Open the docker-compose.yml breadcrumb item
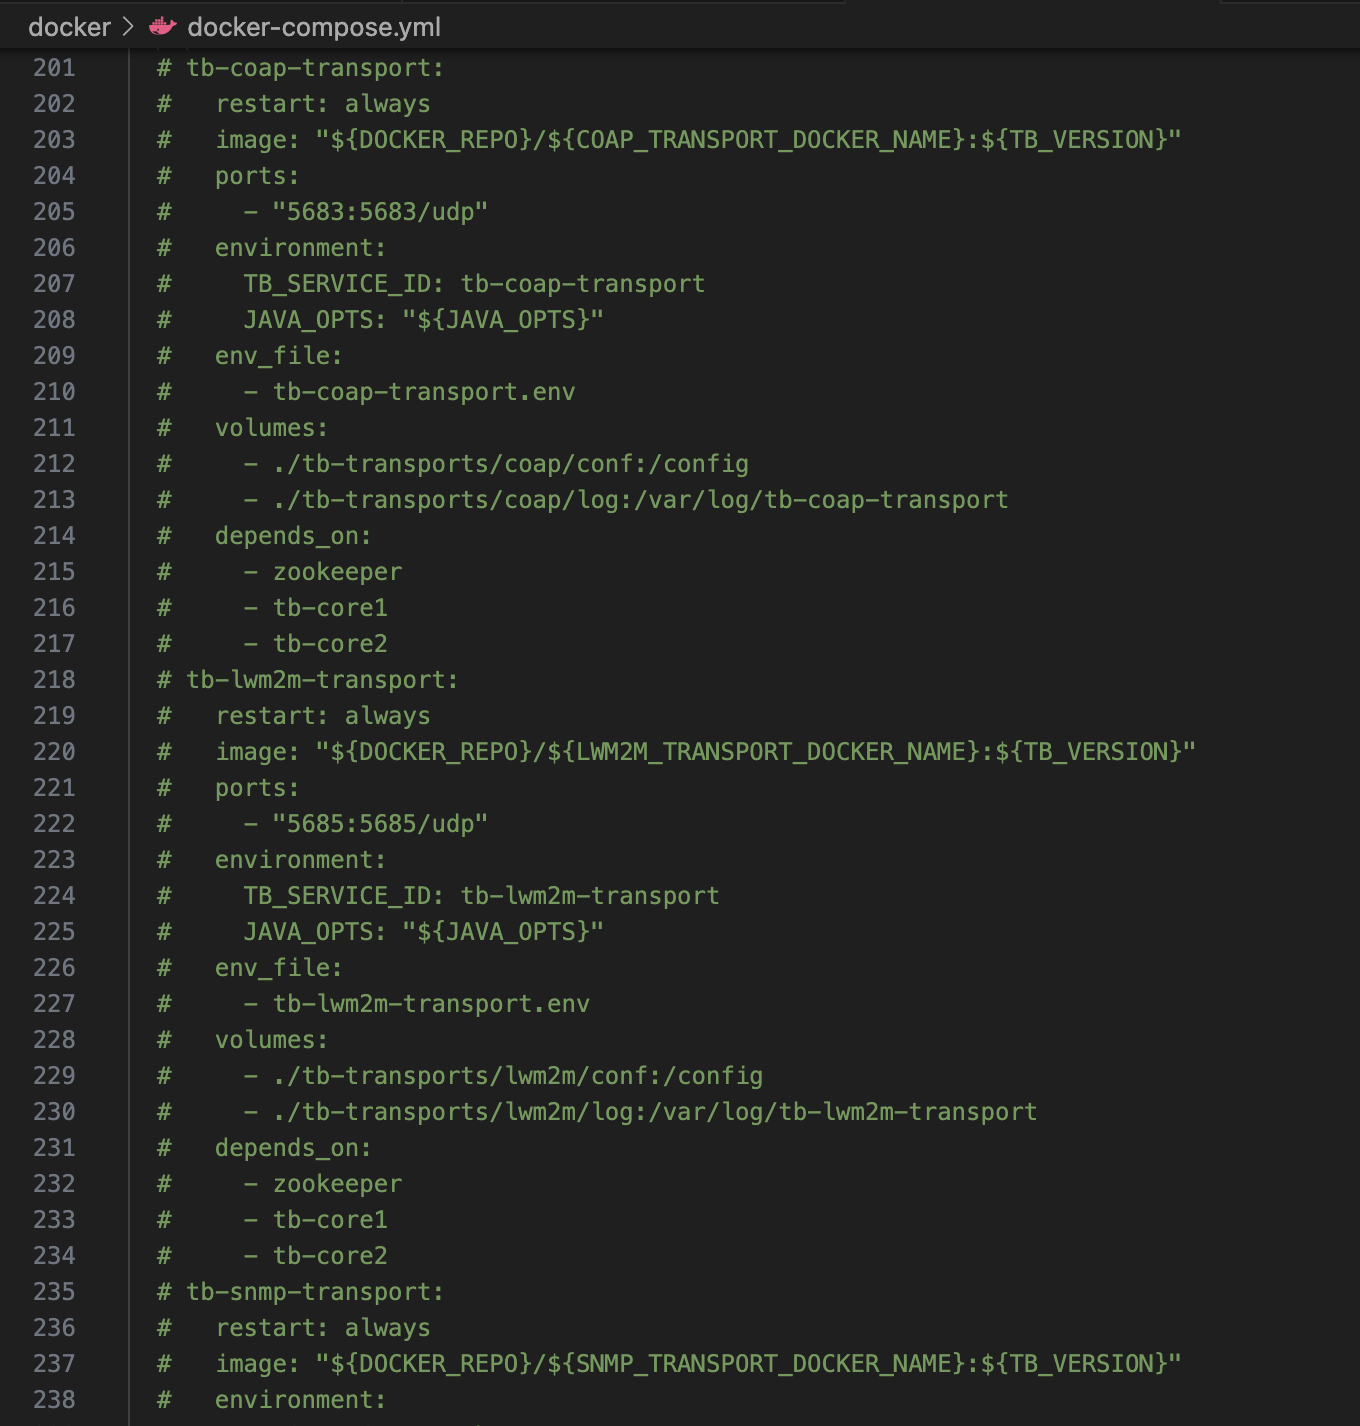Image resolution: width=1360 pixels, height=1426 pixels. pos(313,27)
